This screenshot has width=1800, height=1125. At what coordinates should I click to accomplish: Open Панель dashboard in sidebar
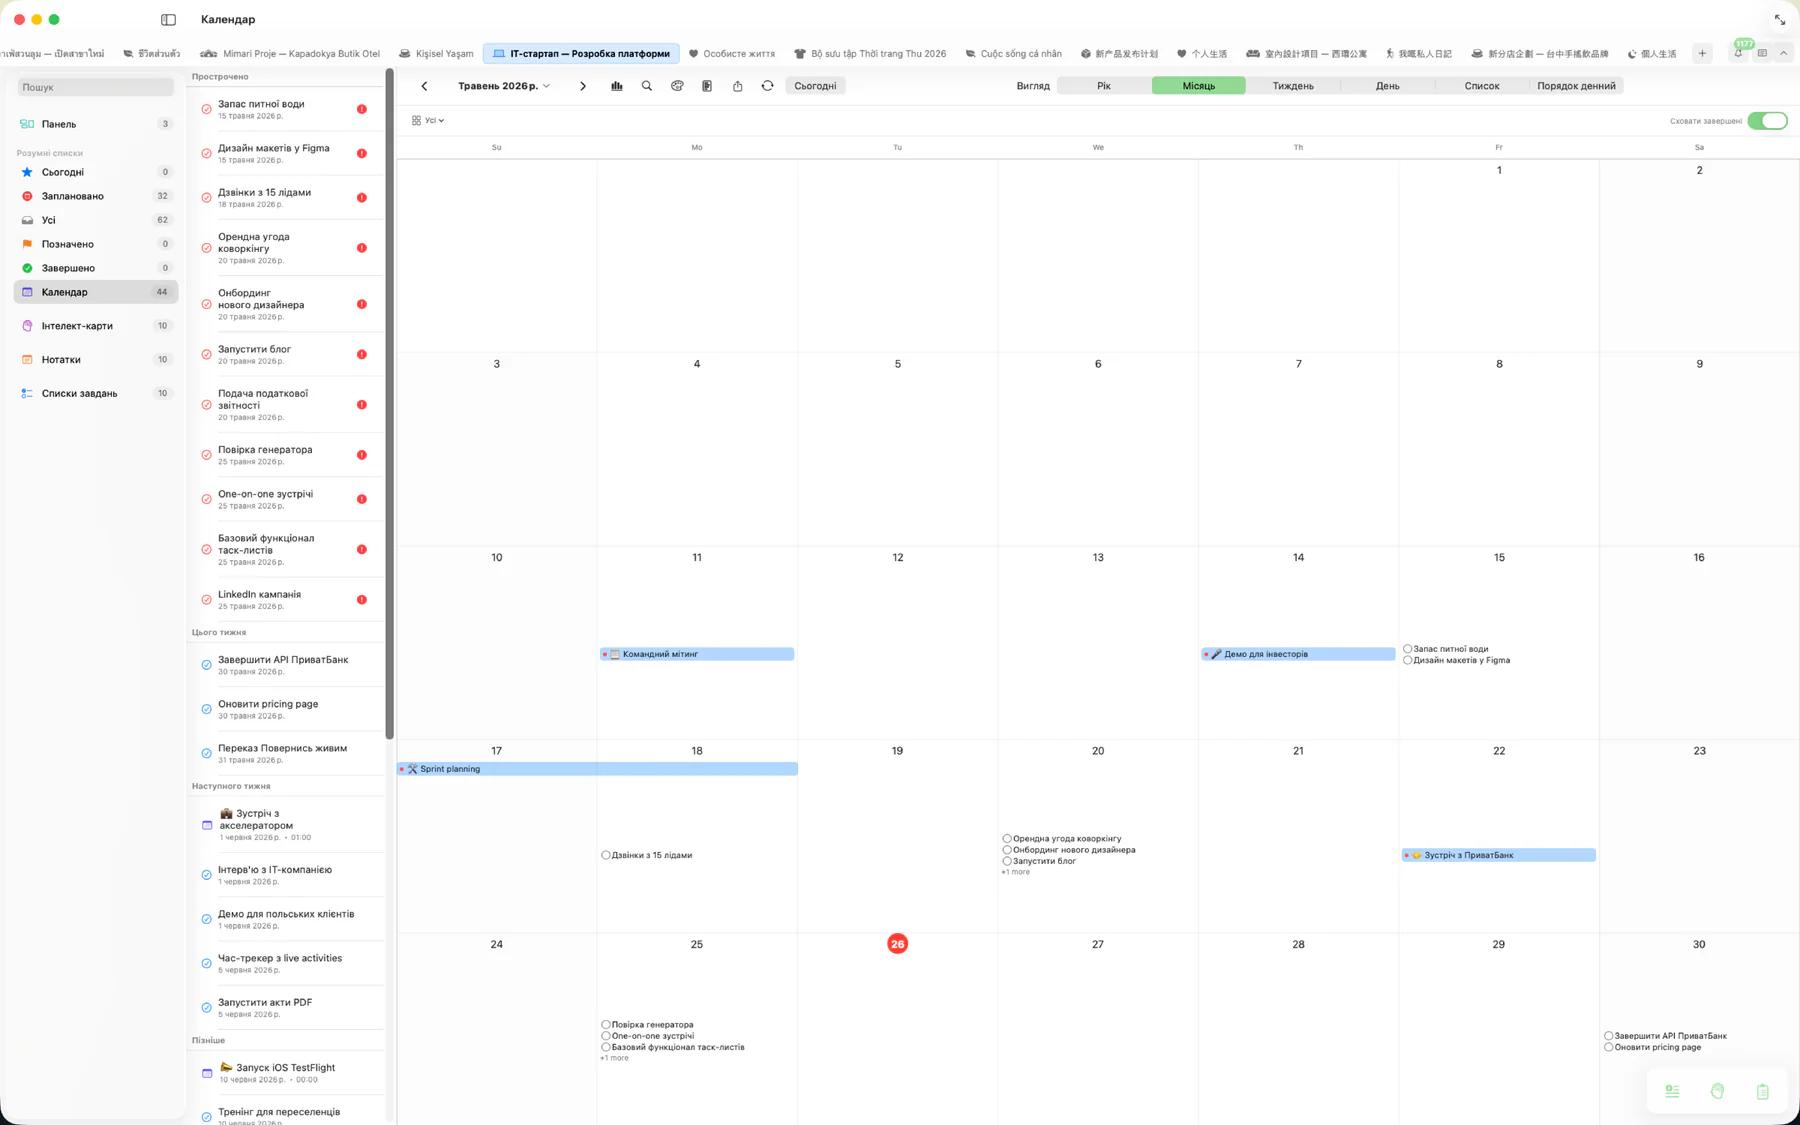[95, 124]
